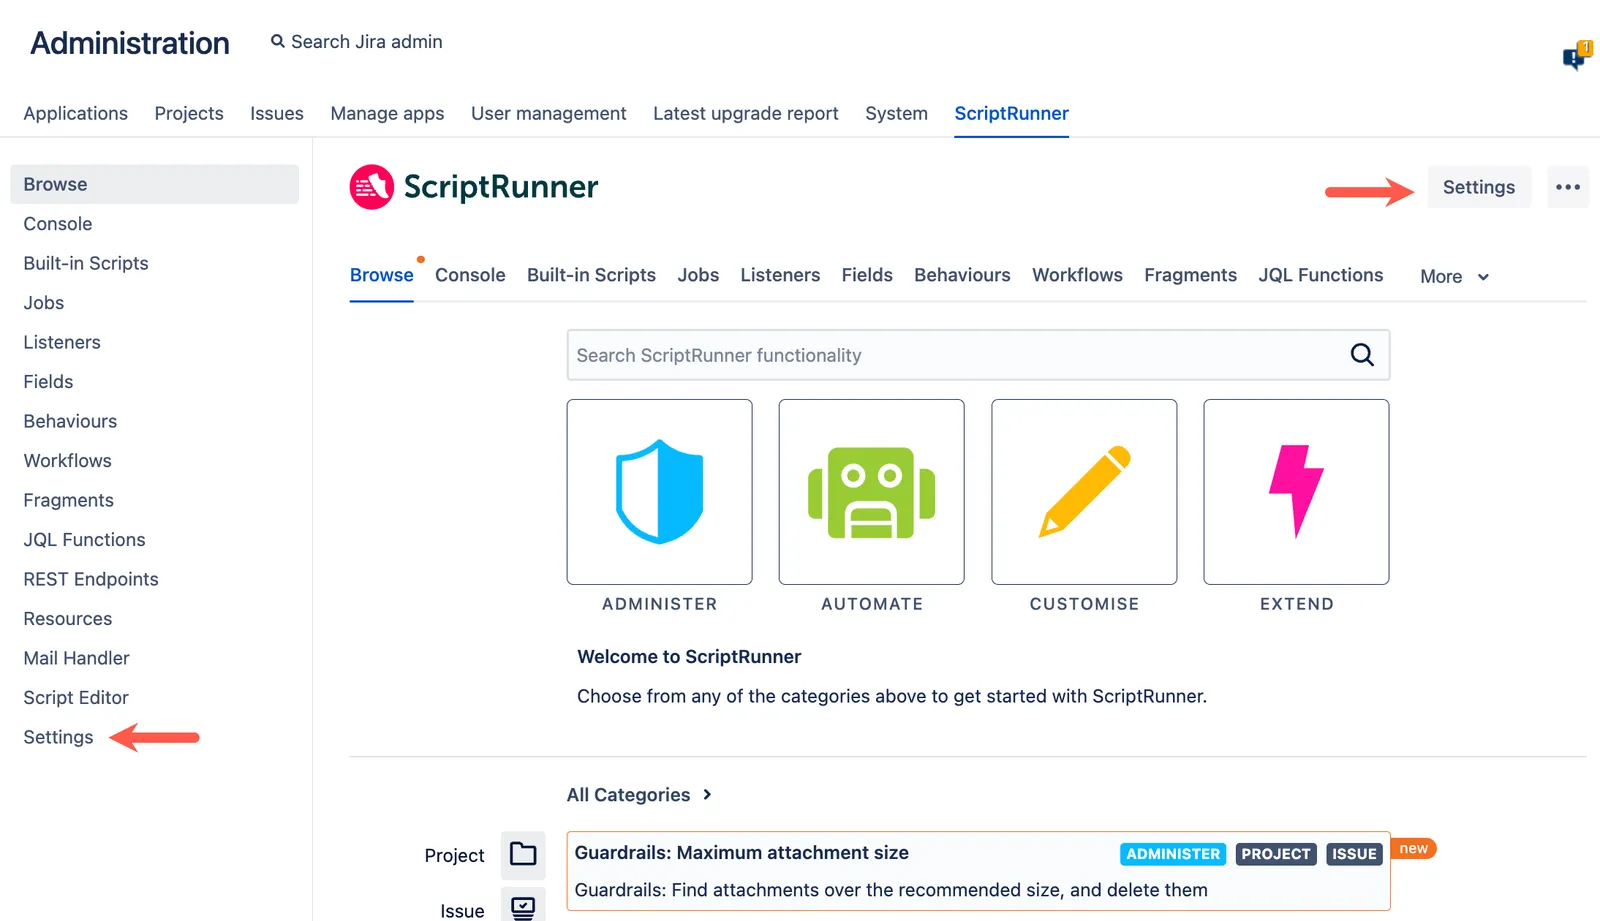Click the Search Jira admin magnifier icon
1600x921 pixels.
pos(278,42)
